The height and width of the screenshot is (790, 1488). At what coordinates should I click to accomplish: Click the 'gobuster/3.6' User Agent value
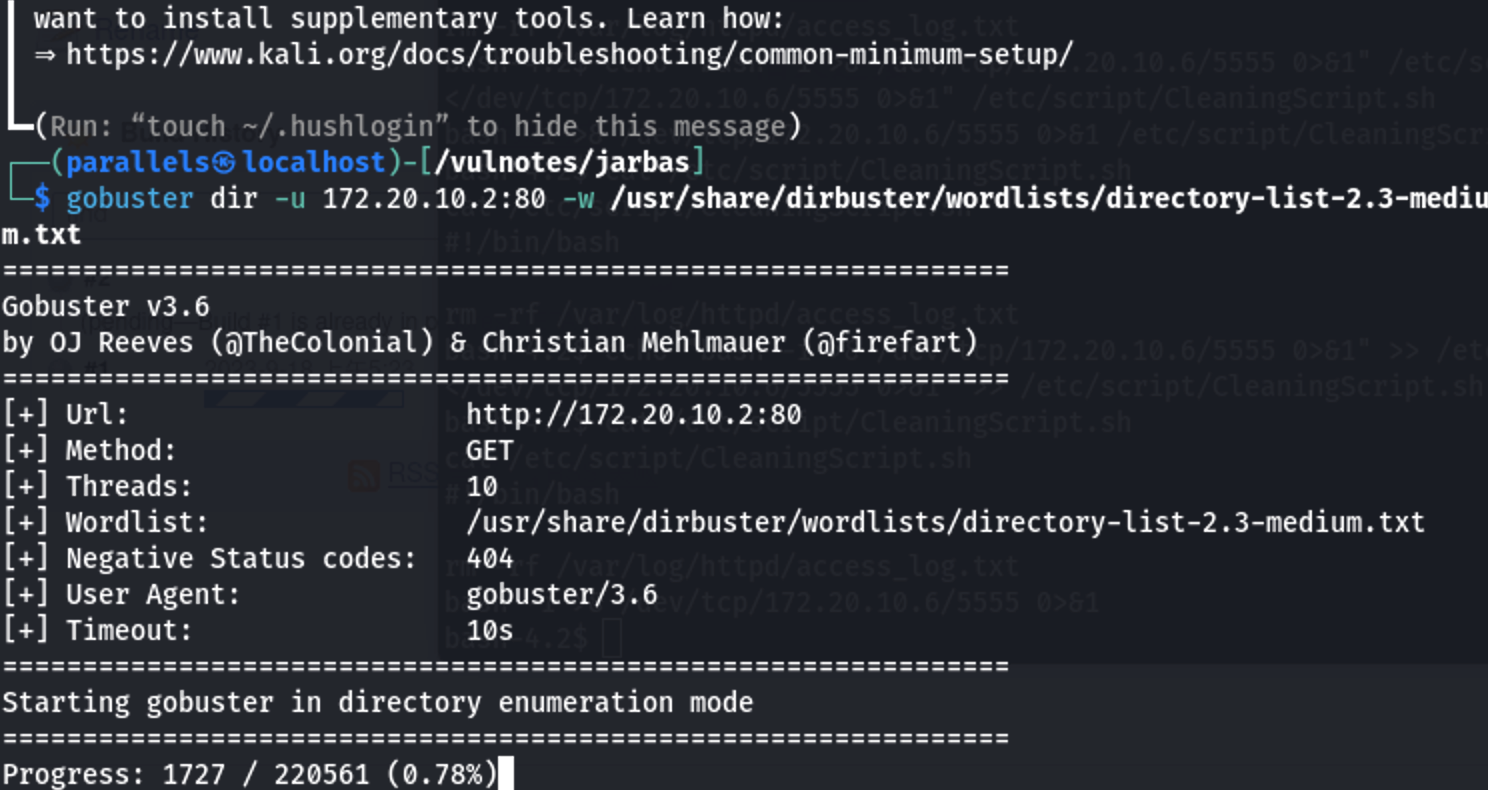point(562,594)
